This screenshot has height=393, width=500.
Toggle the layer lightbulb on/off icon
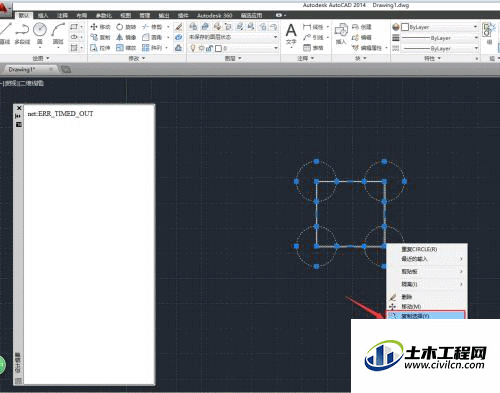(193, 48)
